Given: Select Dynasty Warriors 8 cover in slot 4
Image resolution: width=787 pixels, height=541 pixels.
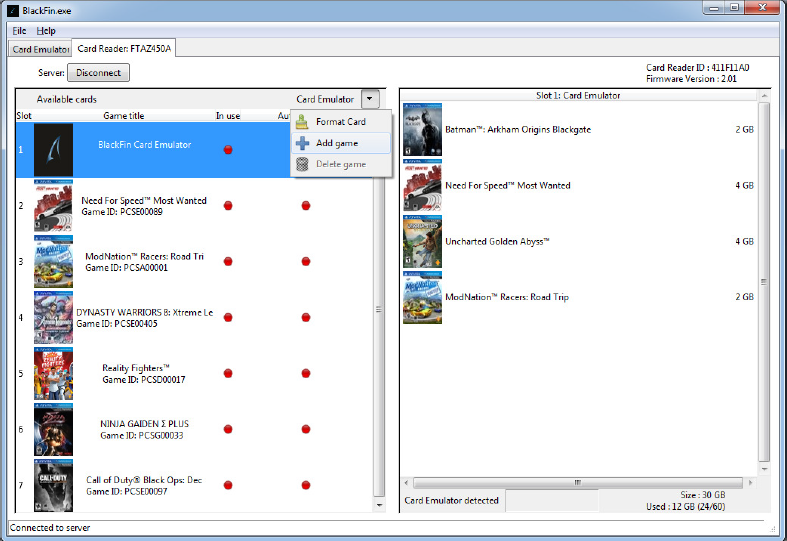Looking at the screenshot, I should click(53, 317).
